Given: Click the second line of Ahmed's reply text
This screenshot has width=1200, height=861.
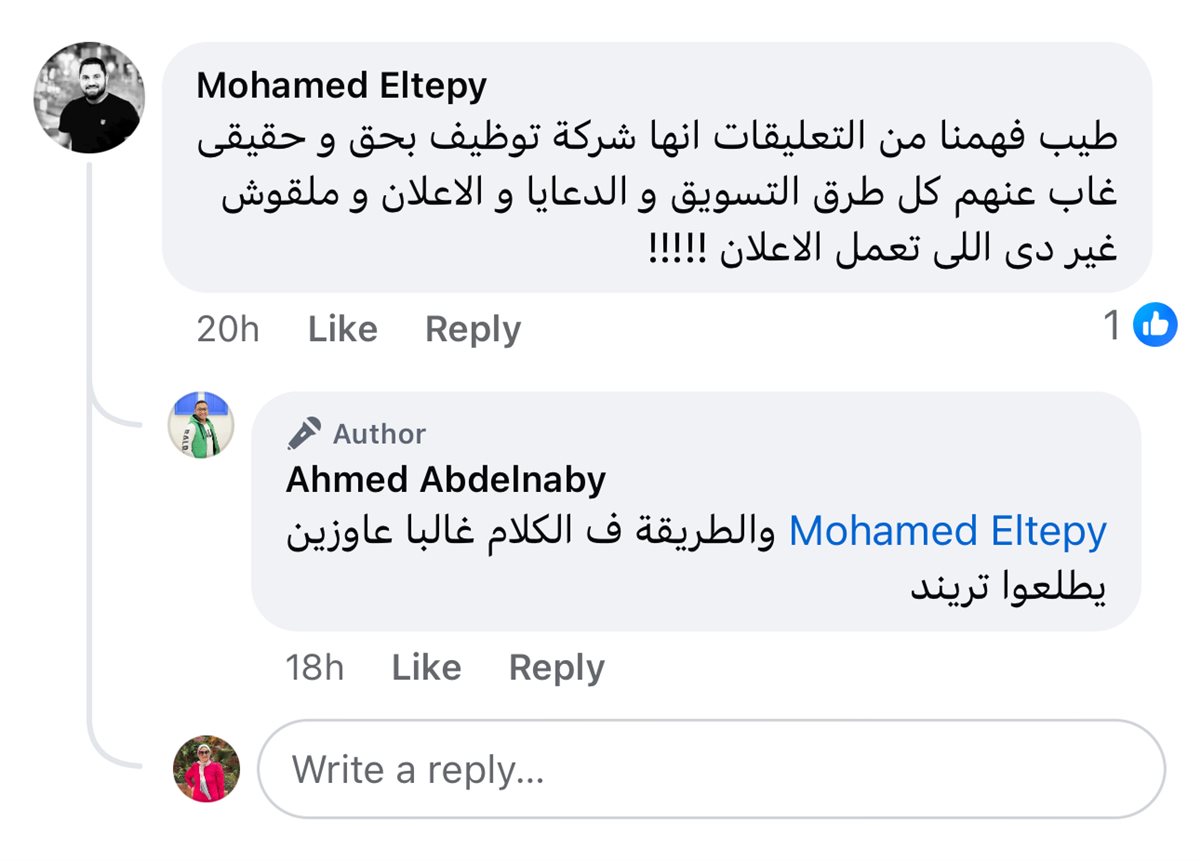Looking at the screenshot, I should coord(1008,587).
